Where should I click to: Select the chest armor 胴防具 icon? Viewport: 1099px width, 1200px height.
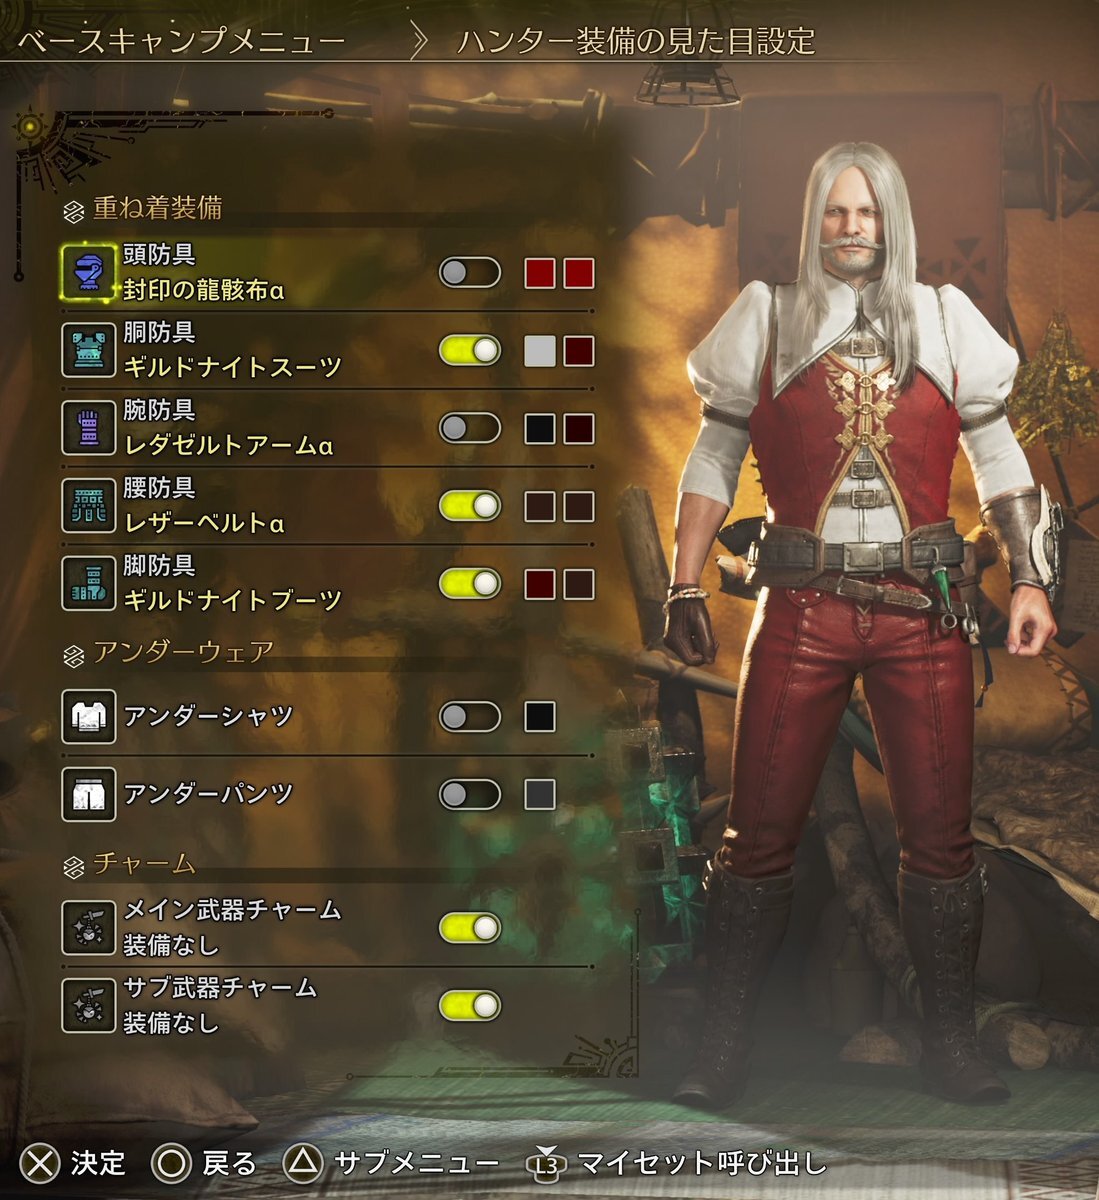[88, 350]
